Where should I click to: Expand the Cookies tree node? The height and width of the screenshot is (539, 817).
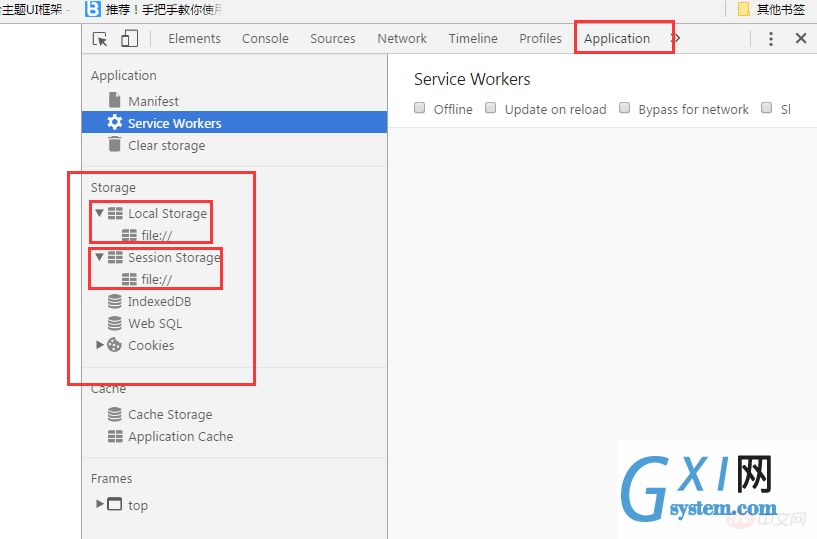point(99,345)
